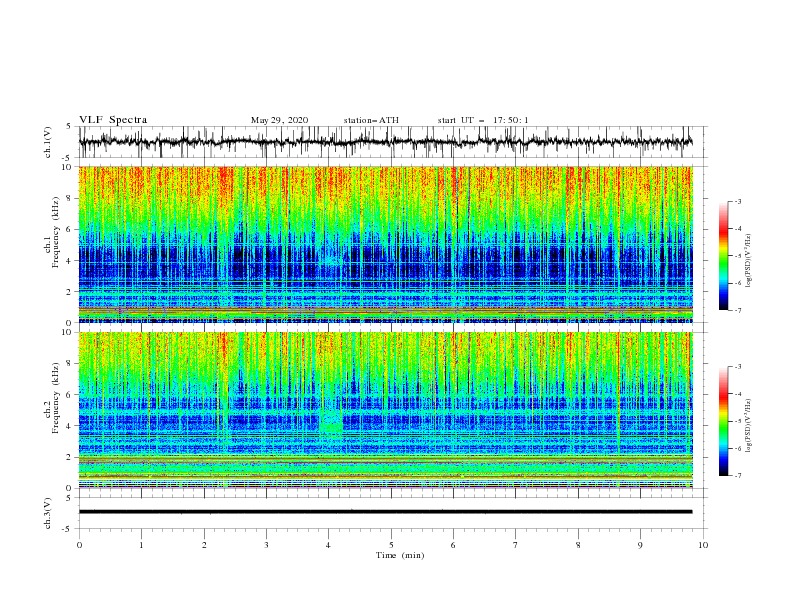Click the "VLF Spectra" title text

pos(113,120)
